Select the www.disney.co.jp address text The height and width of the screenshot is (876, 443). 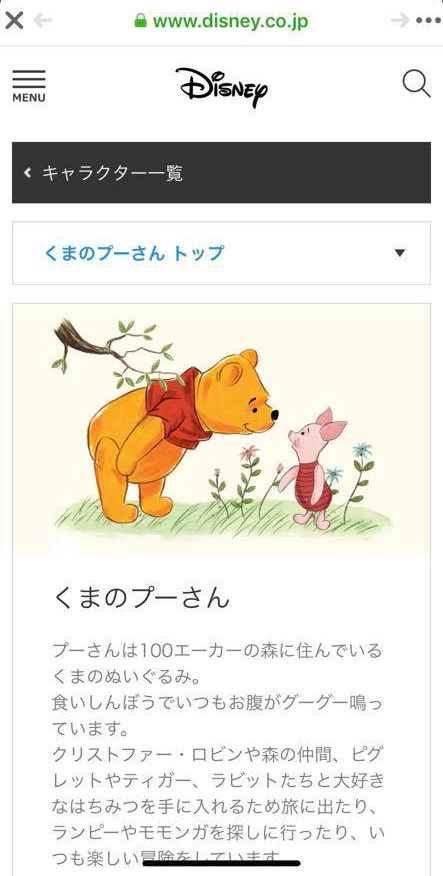click(x=230, y=21)
